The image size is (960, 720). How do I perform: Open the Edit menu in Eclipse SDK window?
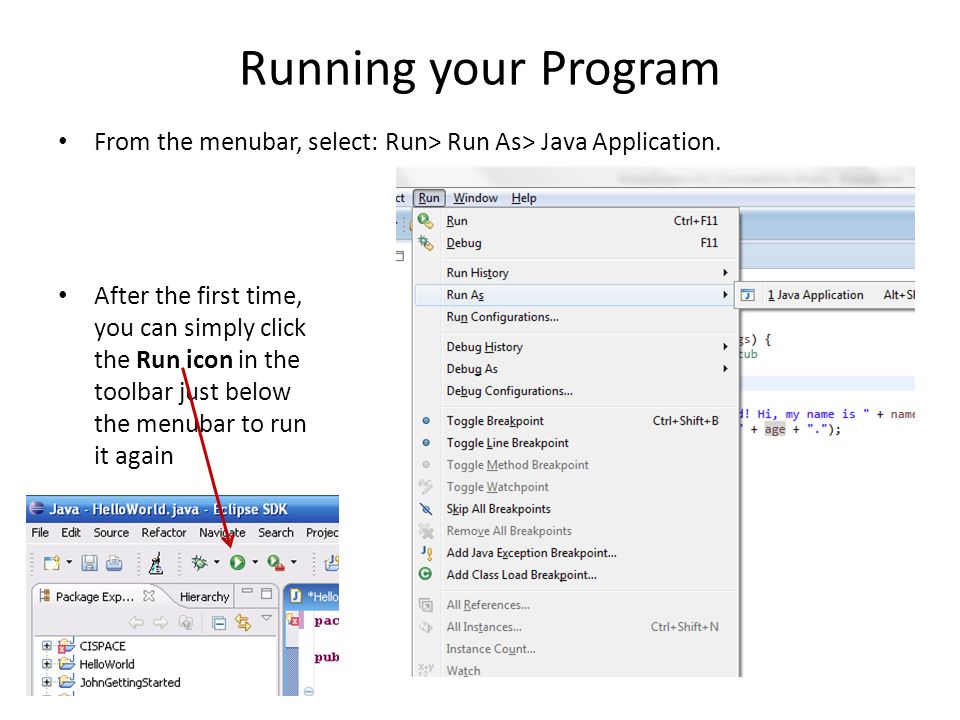click(x=71, y=533)
